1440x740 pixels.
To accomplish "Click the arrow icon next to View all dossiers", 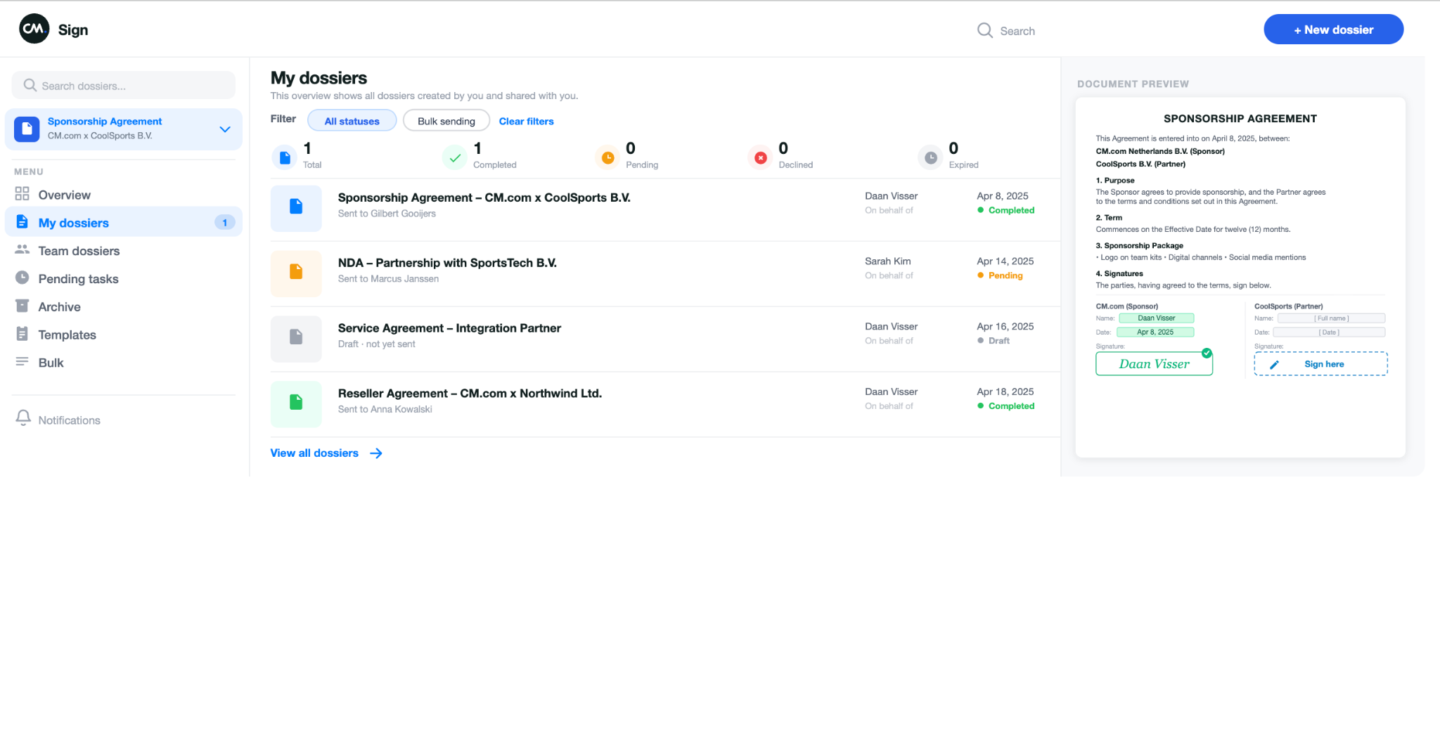I will [x=376, y=453].
